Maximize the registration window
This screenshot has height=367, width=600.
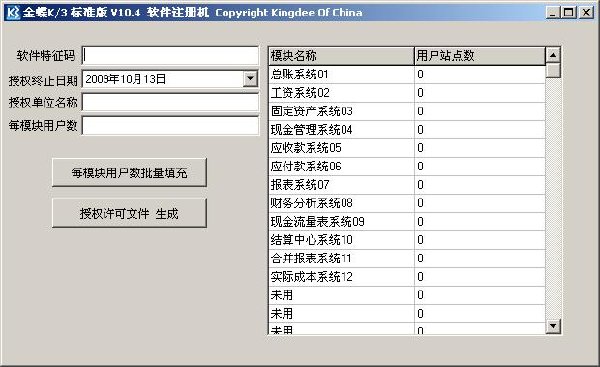coord(568,13)
